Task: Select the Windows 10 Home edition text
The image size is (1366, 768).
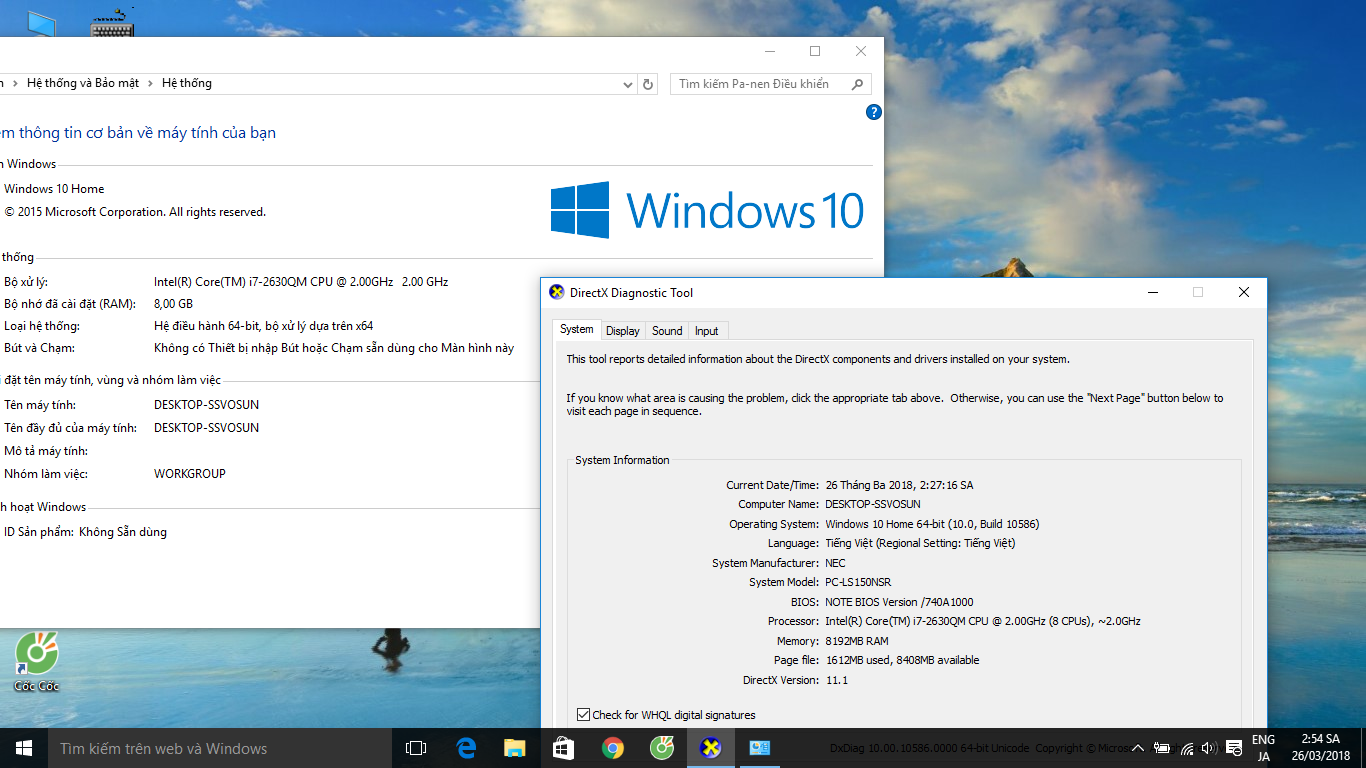Action: pyautogui.click(x=54, y=189)
